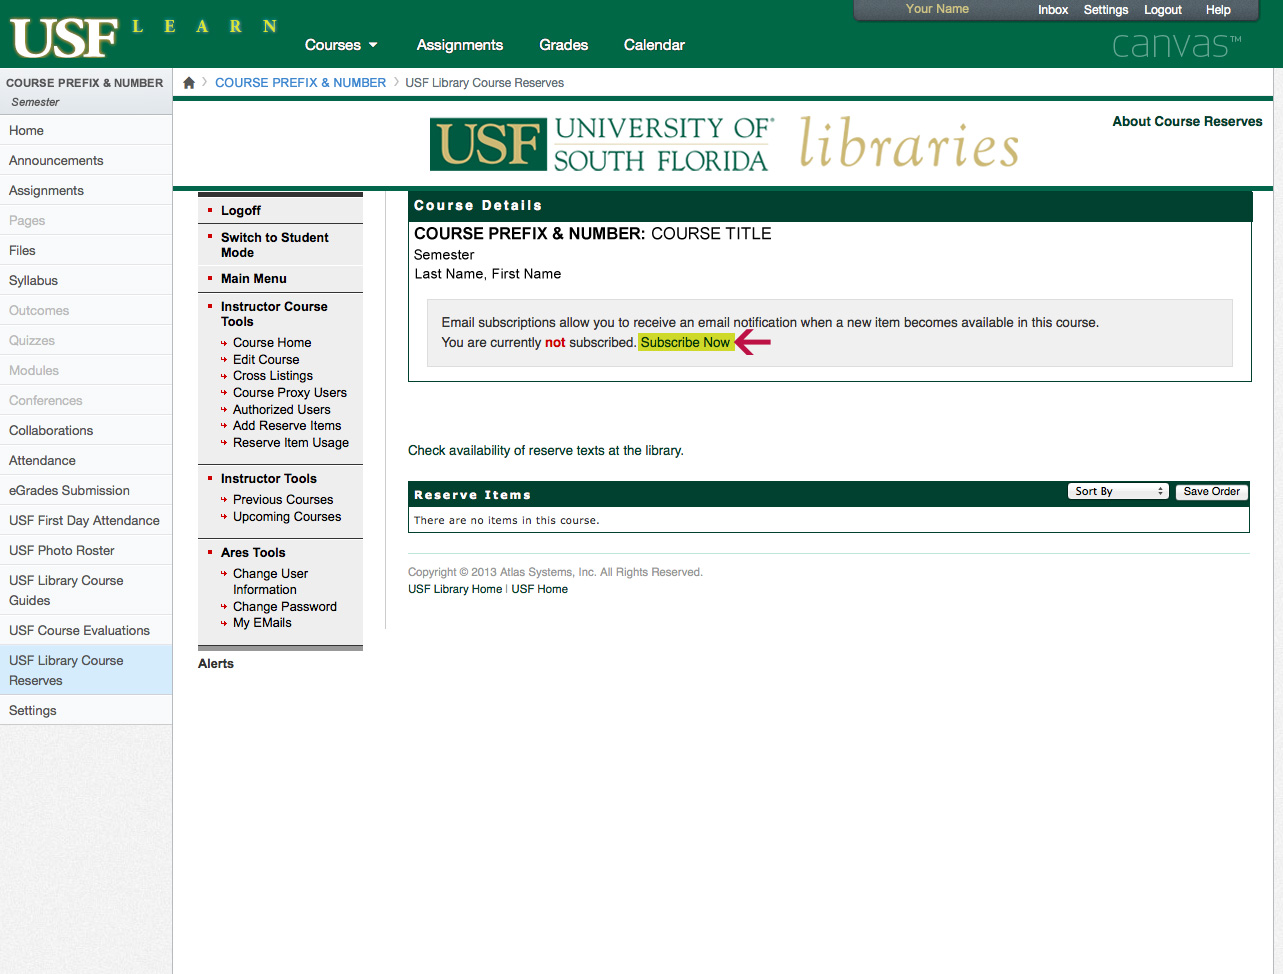Viewport: 1283px width, 974px height.
Task: Open USF First Day Attendance
Action: pos(86,520)
